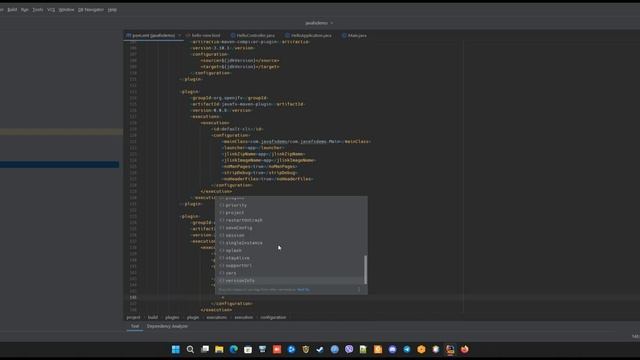Open the Run menu
This screenshot has width=640, height=360.
tap(24, 9)
